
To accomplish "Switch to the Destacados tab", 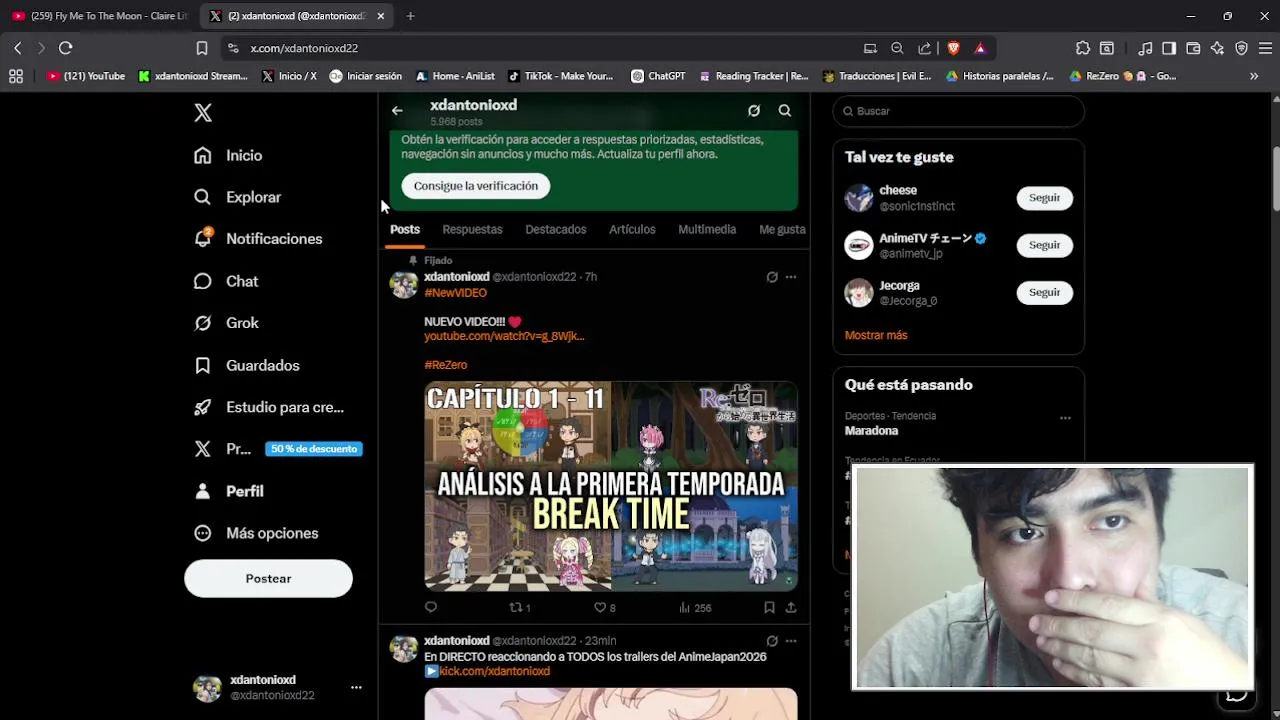I will (x=556, y=230).
